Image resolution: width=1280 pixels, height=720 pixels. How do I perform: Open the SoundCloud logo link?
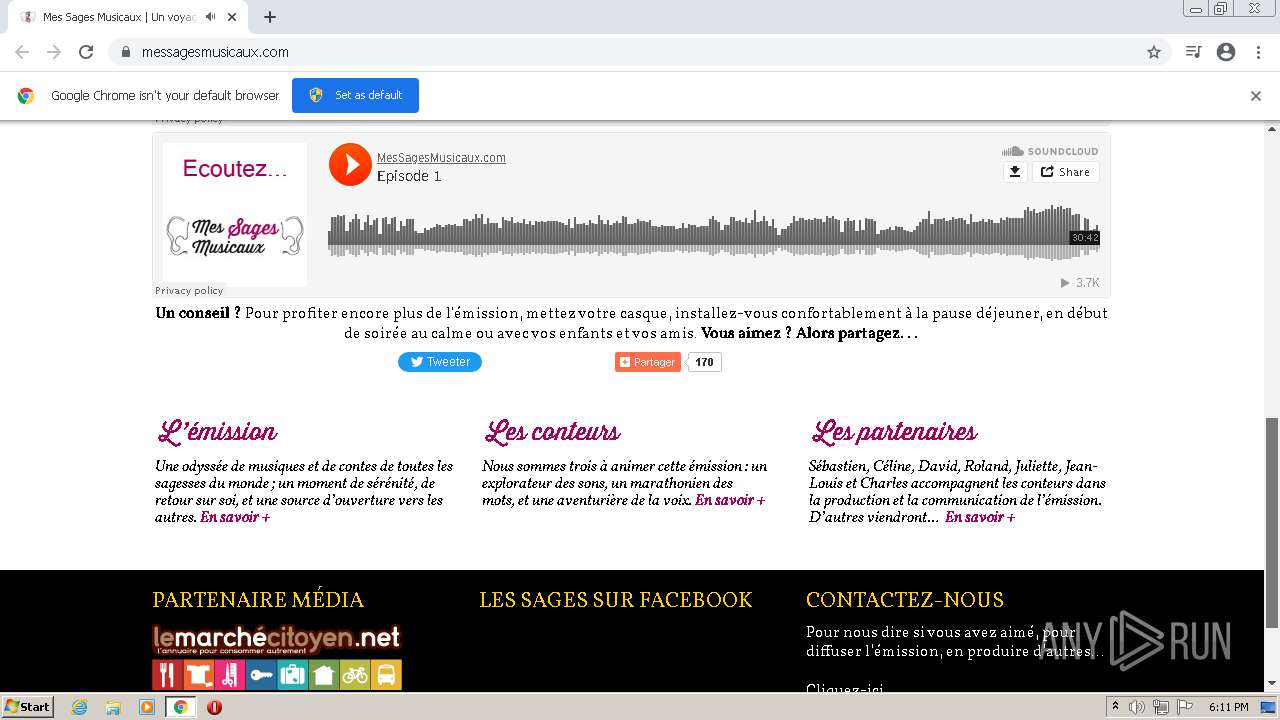click(1050, 151)
